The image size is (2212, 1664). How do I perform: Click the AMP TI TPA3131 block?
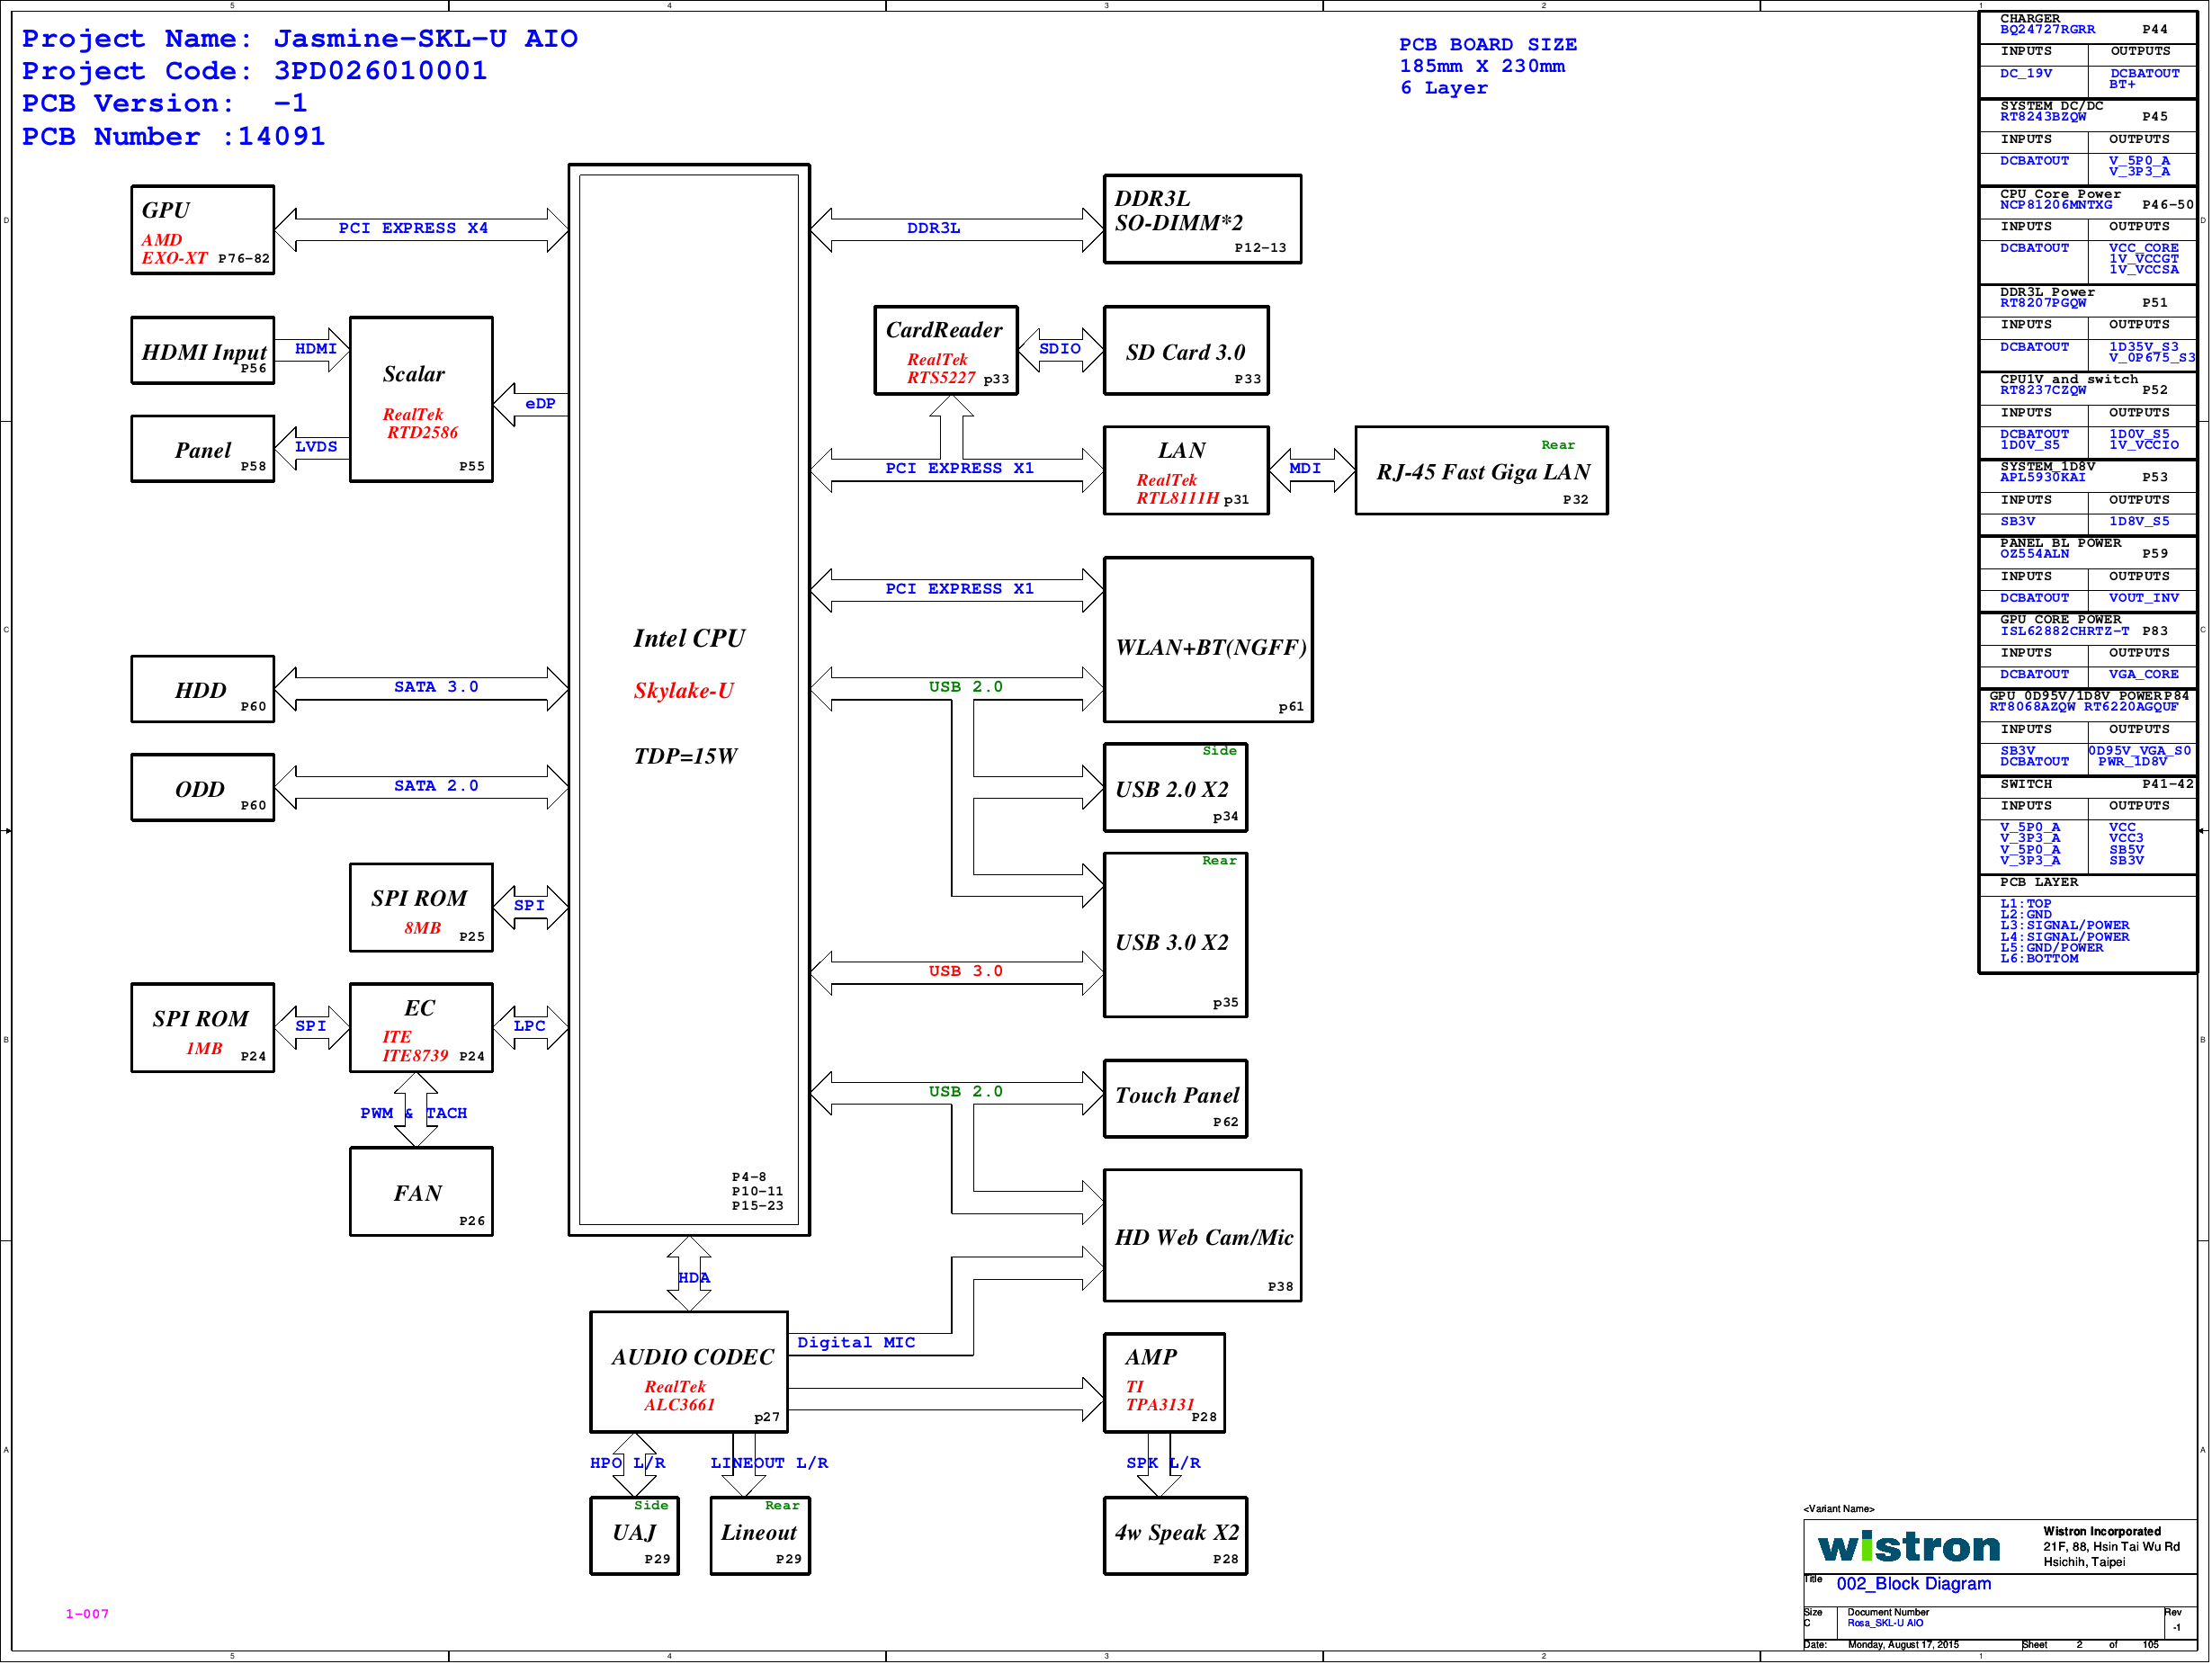(1164, 1383)
